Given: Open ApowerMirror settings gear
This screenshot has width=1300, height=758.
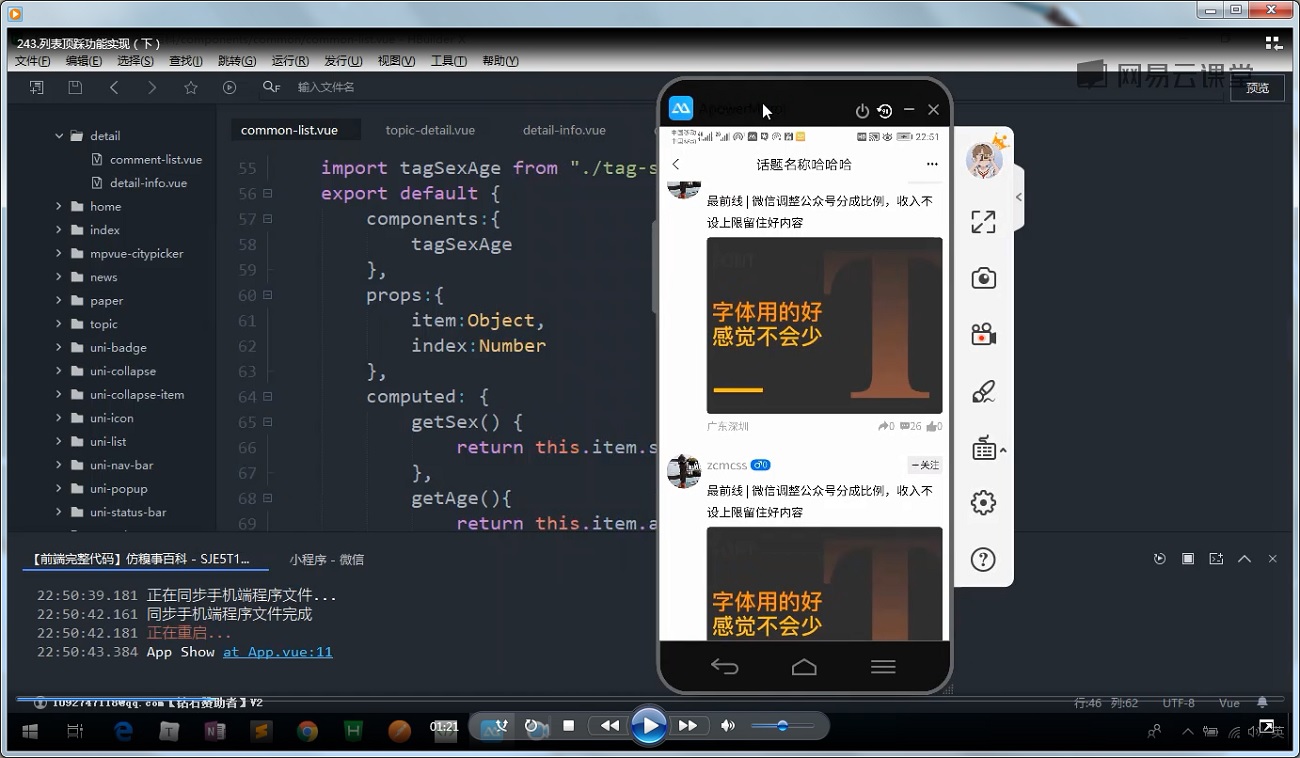Looking at the screenshot, I should [x=984, y=503].
